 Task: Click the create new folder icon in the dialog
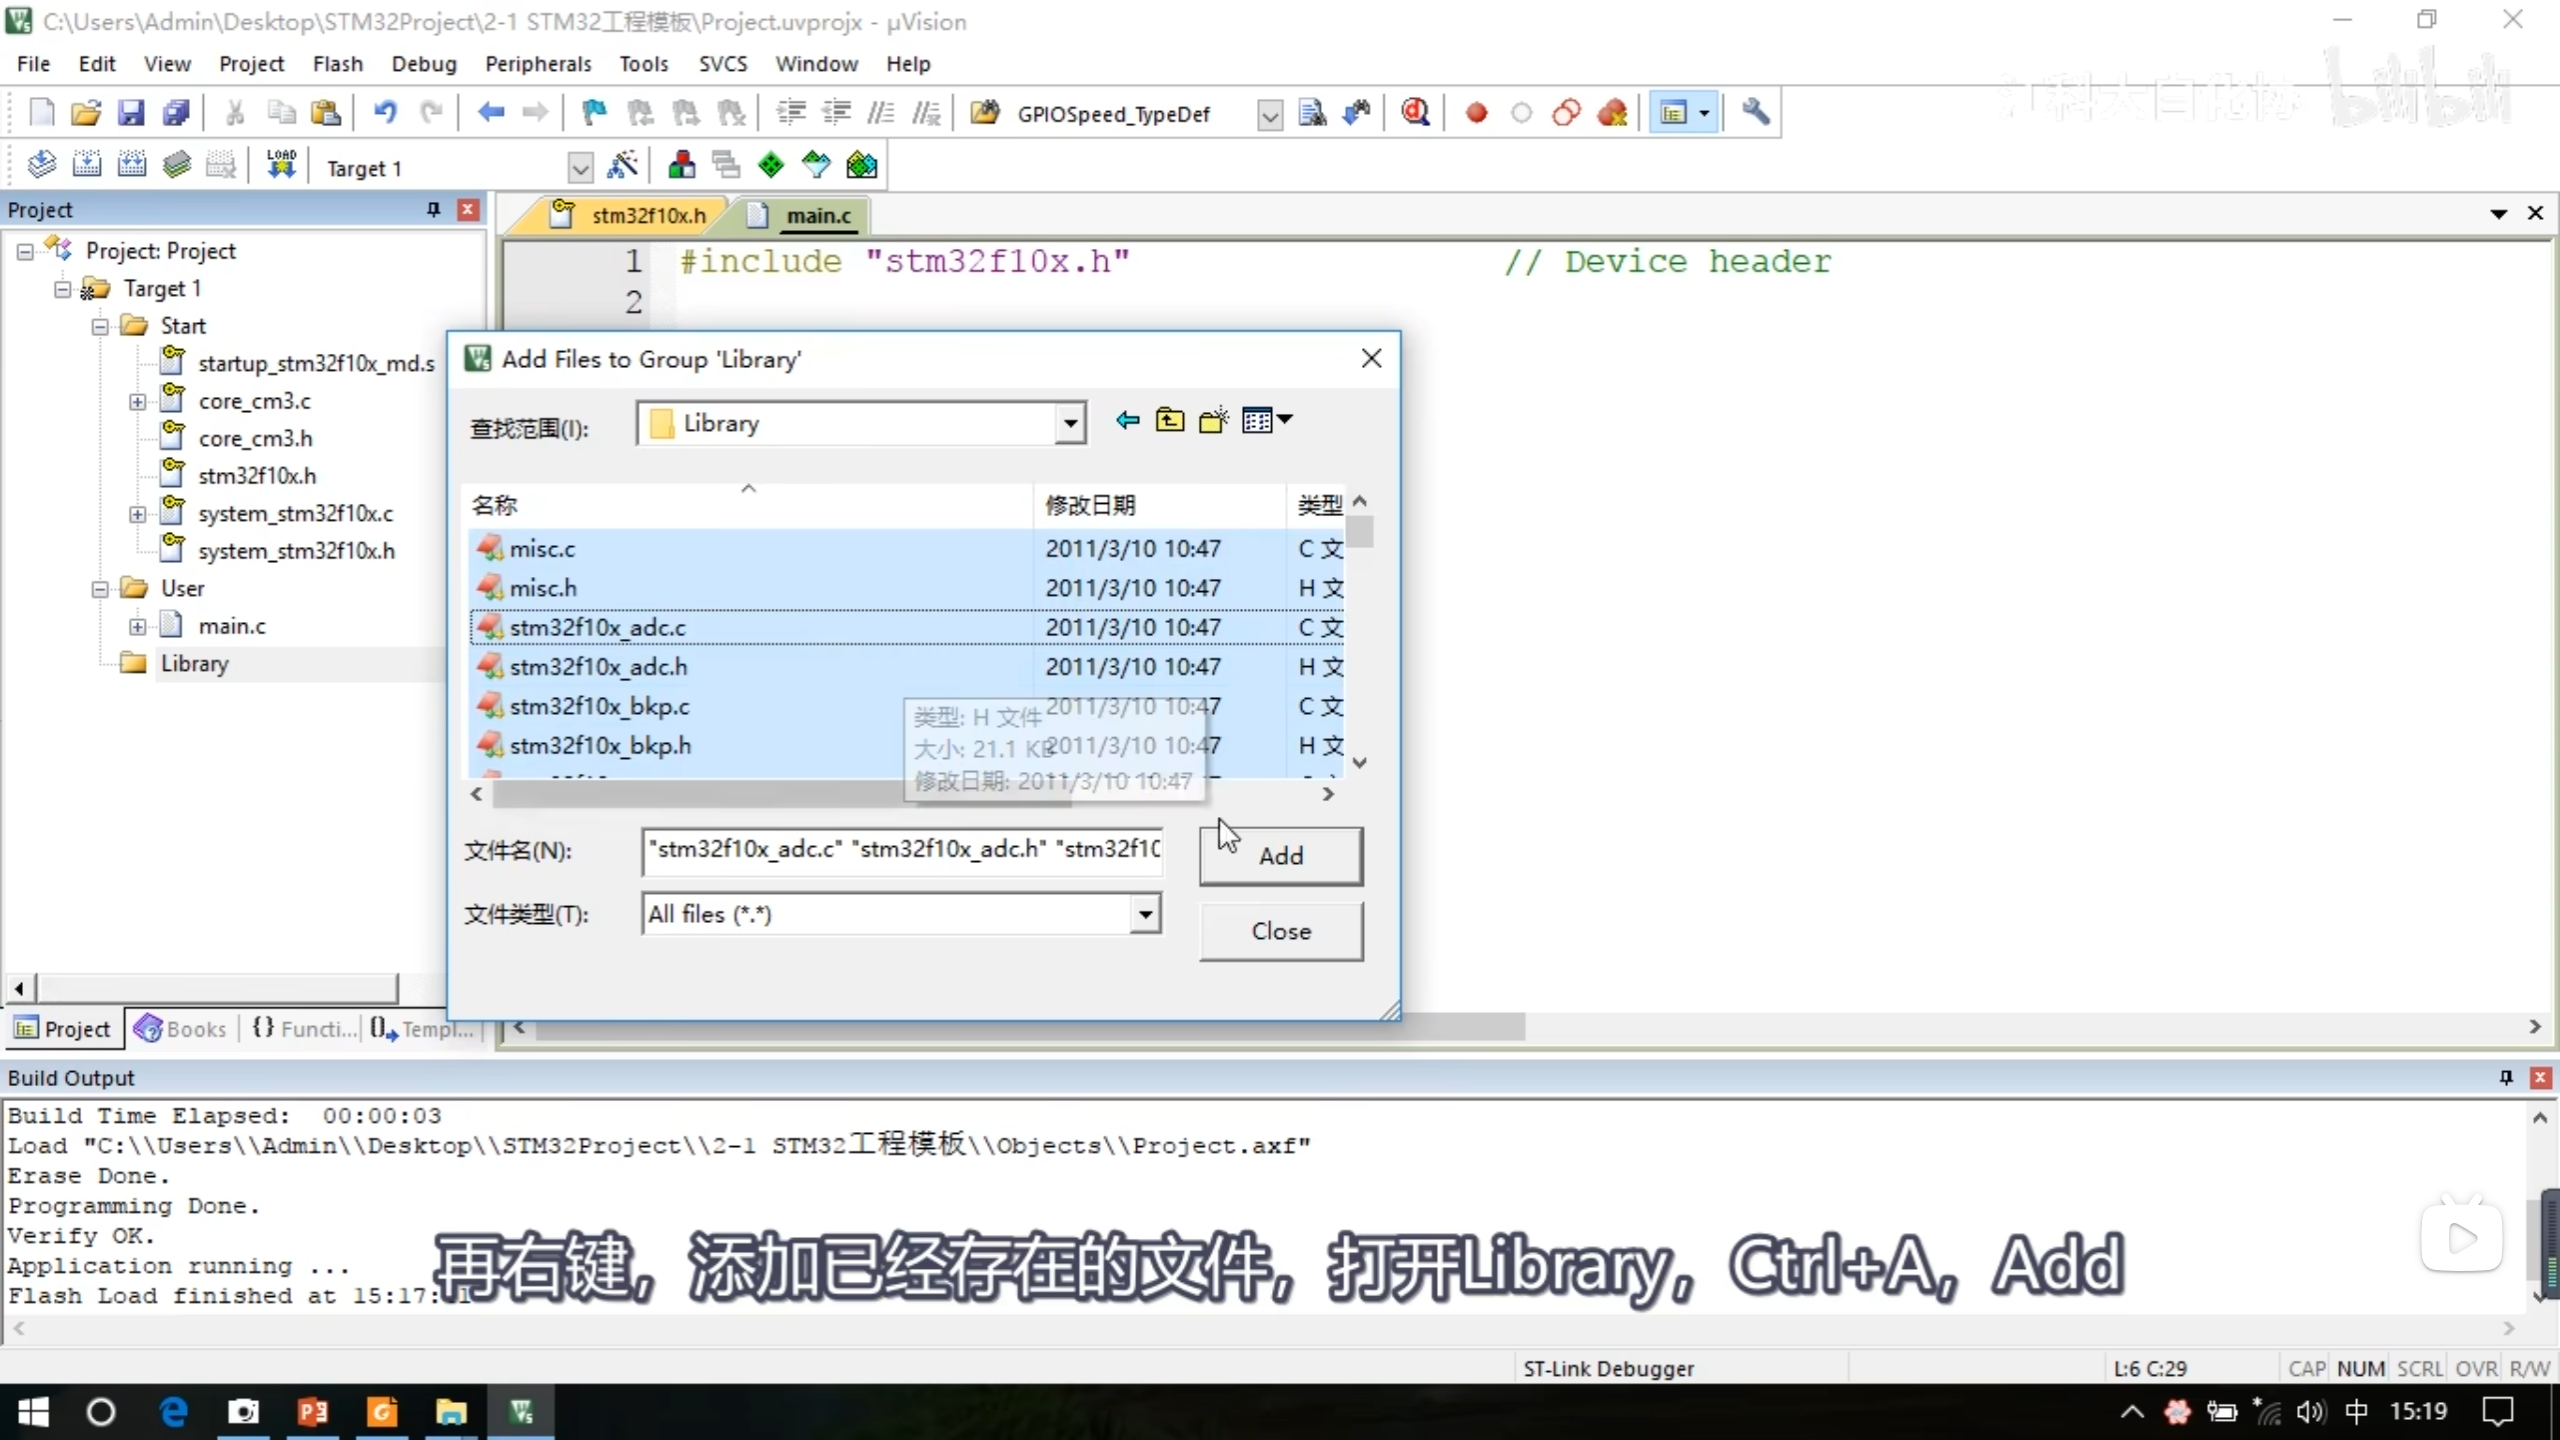click(1213, 421)
